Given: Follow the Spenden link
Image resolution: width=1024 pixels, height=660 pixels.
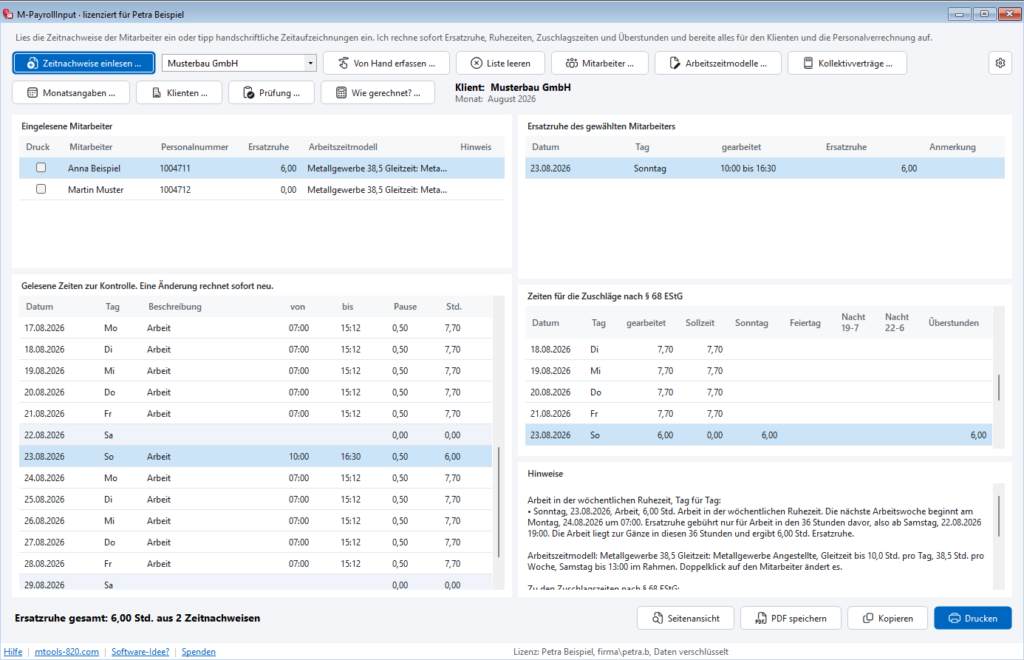Looking at the screenshot, I should (x=199, y=652).
